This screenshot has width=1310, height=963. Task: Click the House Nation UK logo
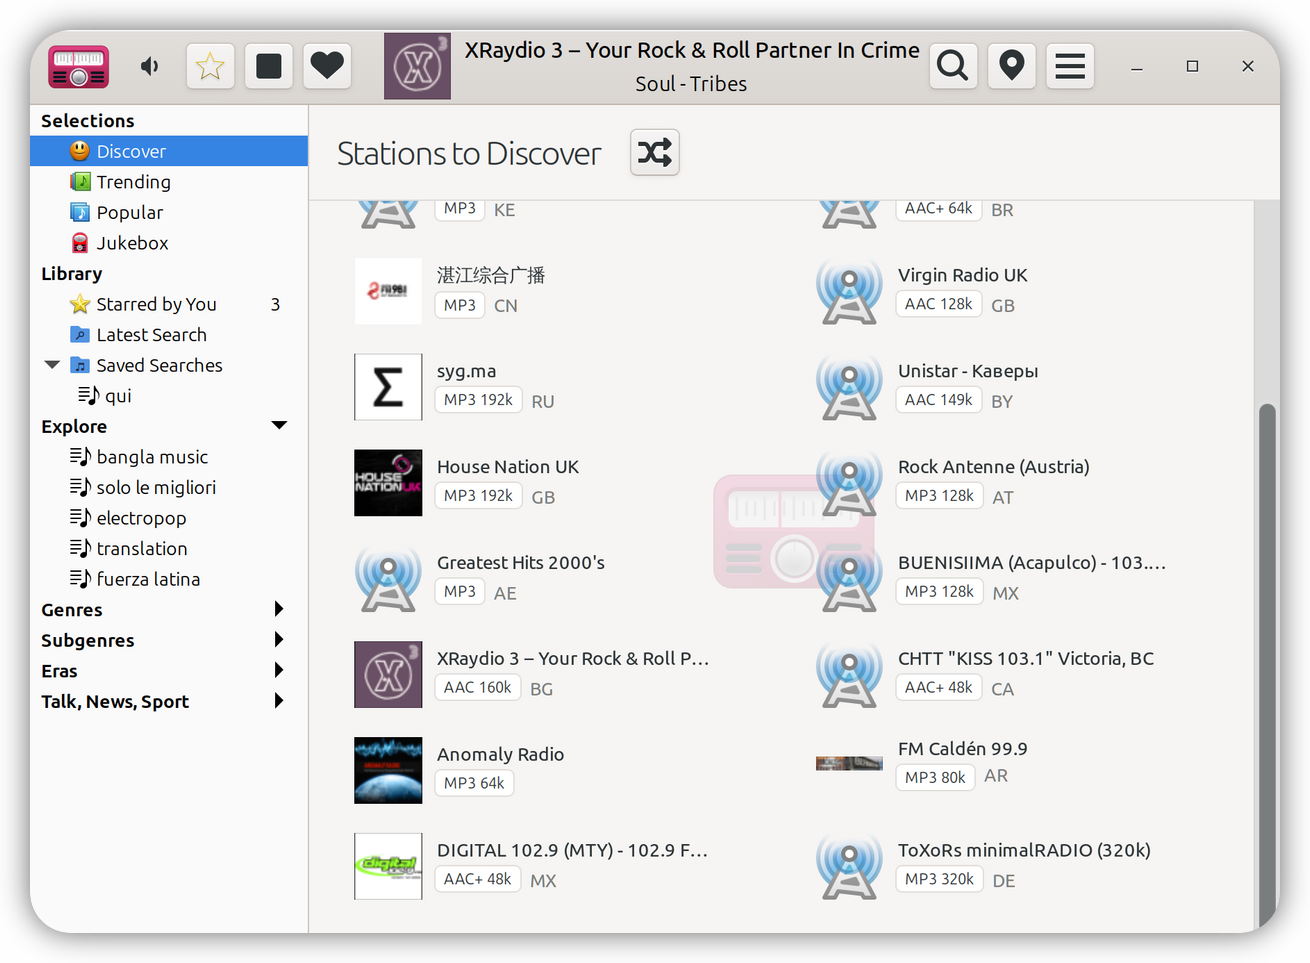pyautogui.click(x=388, y=483)
